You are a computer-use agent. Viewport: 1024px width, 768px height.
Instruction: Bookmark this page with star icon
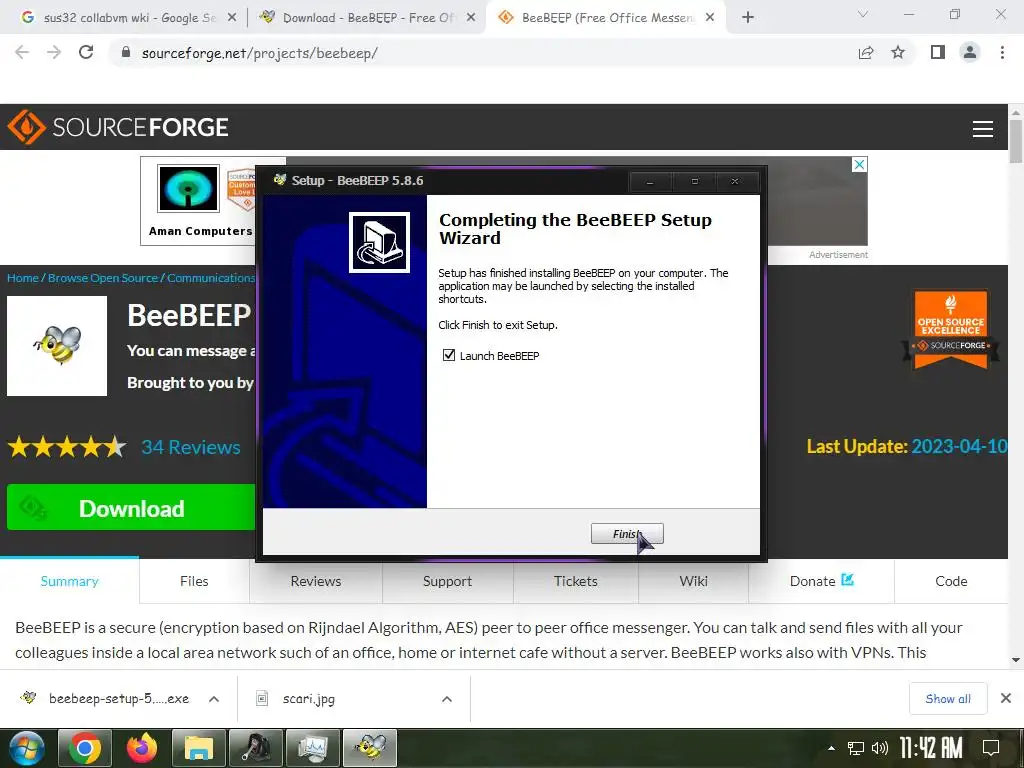coord(898,53)
